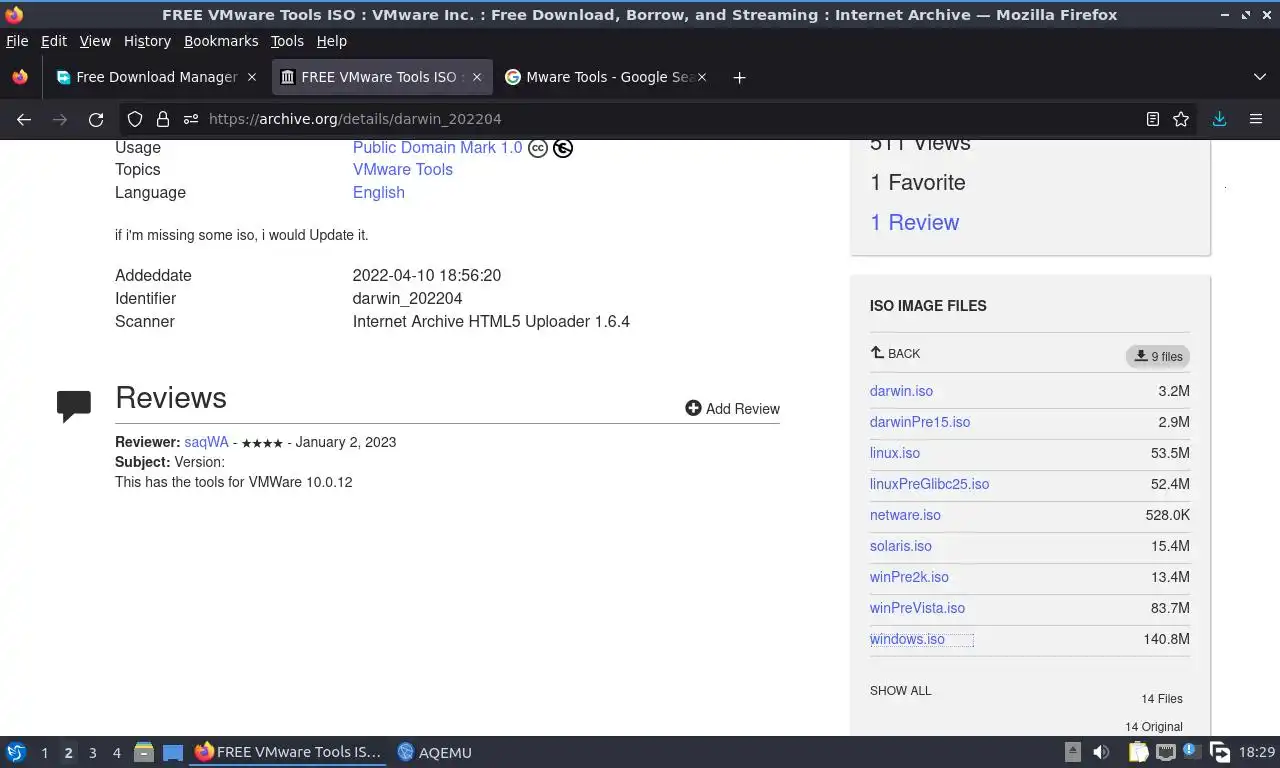Show desktop via blue taskbar icon
This screenshot has height=768, width=1280.
pyautogui.click(x=173, y=752)
